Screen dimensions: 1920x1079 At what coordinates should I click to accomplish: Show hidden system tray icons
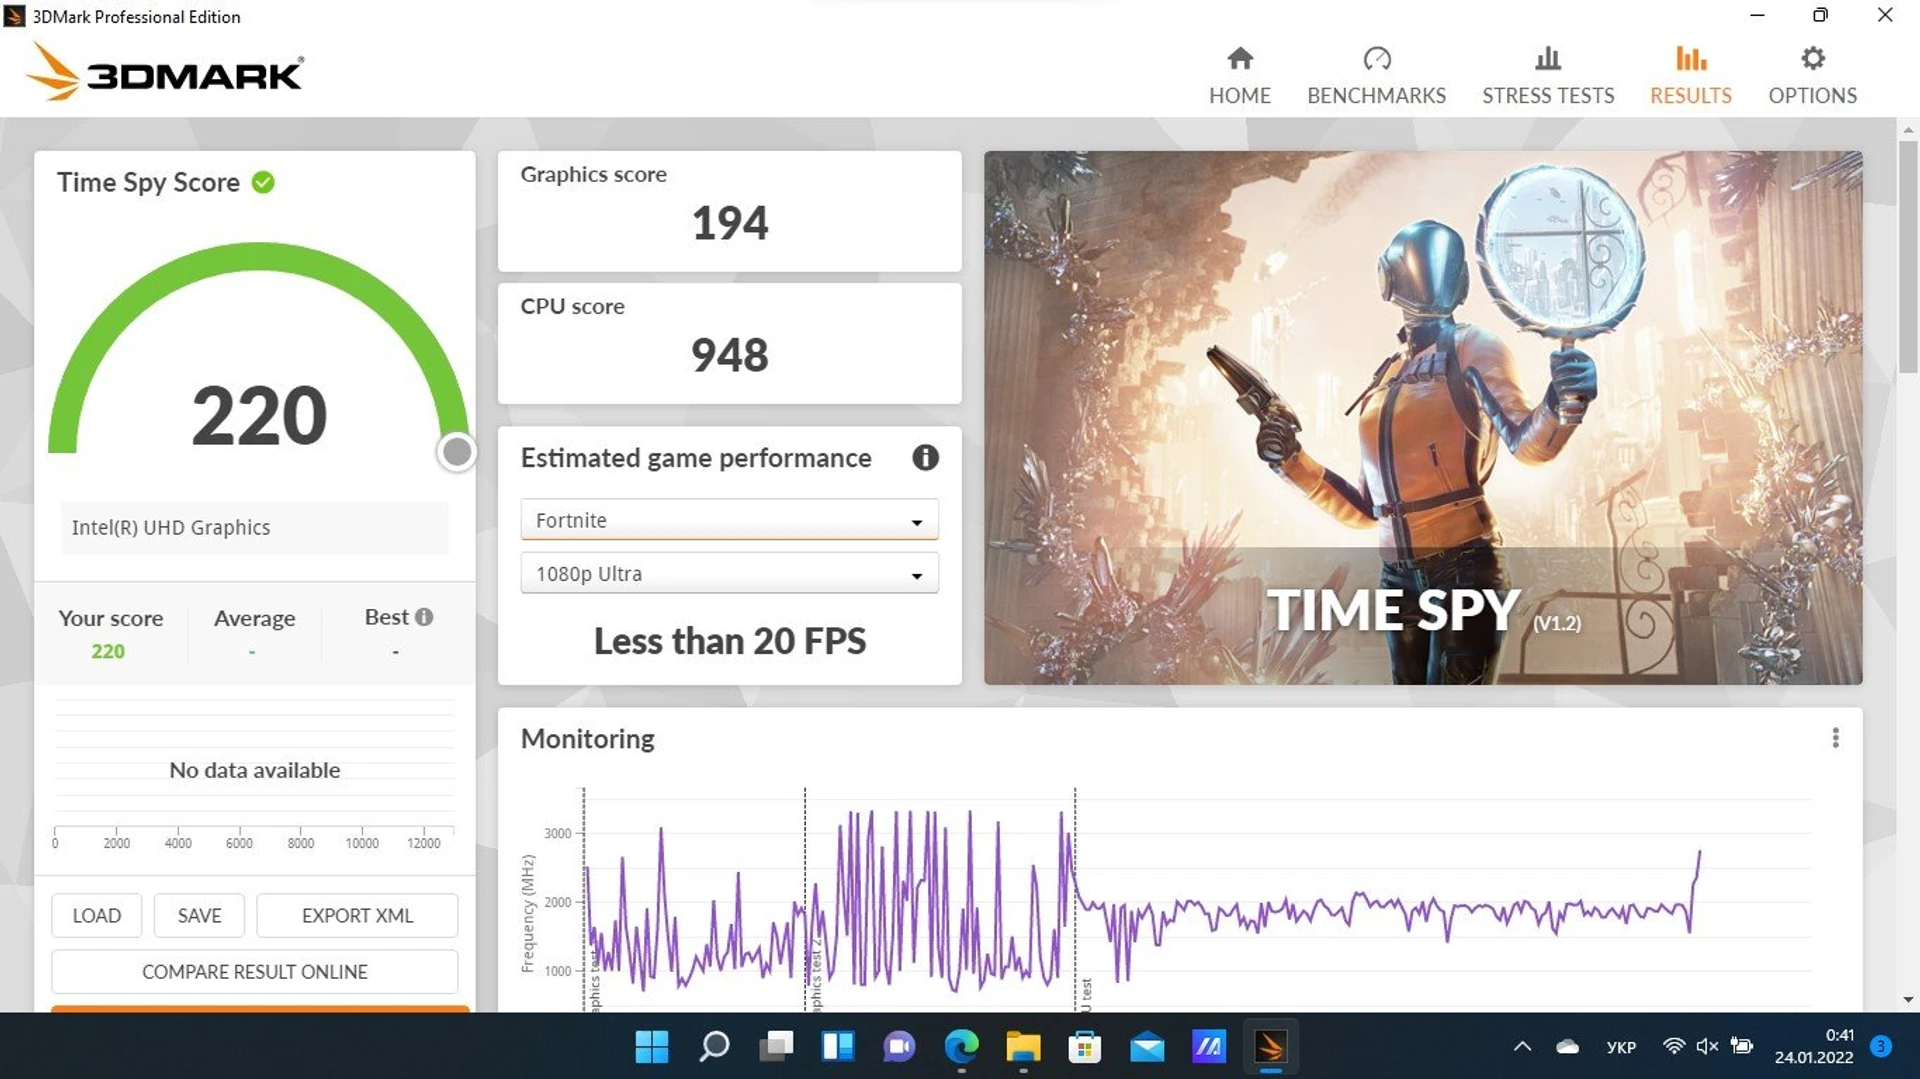coord(1522,1046)
